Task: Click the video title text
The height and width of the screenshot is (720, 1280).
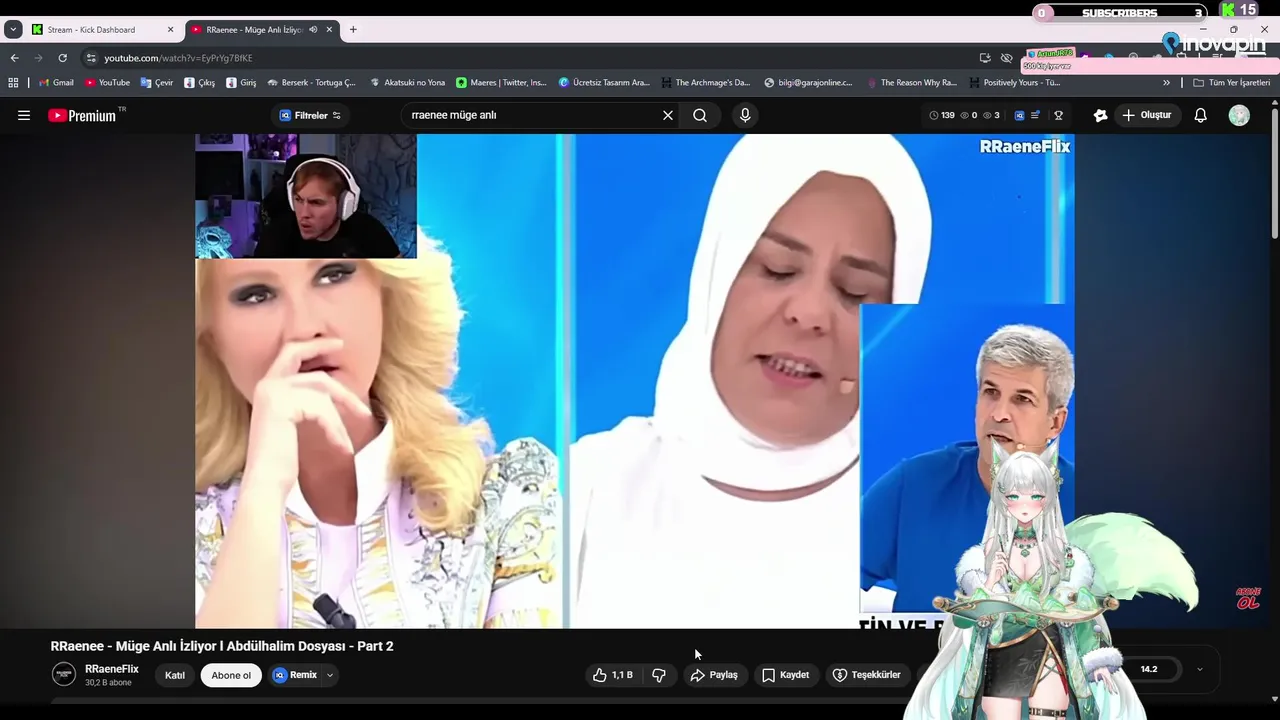Action: pos(222,646)
